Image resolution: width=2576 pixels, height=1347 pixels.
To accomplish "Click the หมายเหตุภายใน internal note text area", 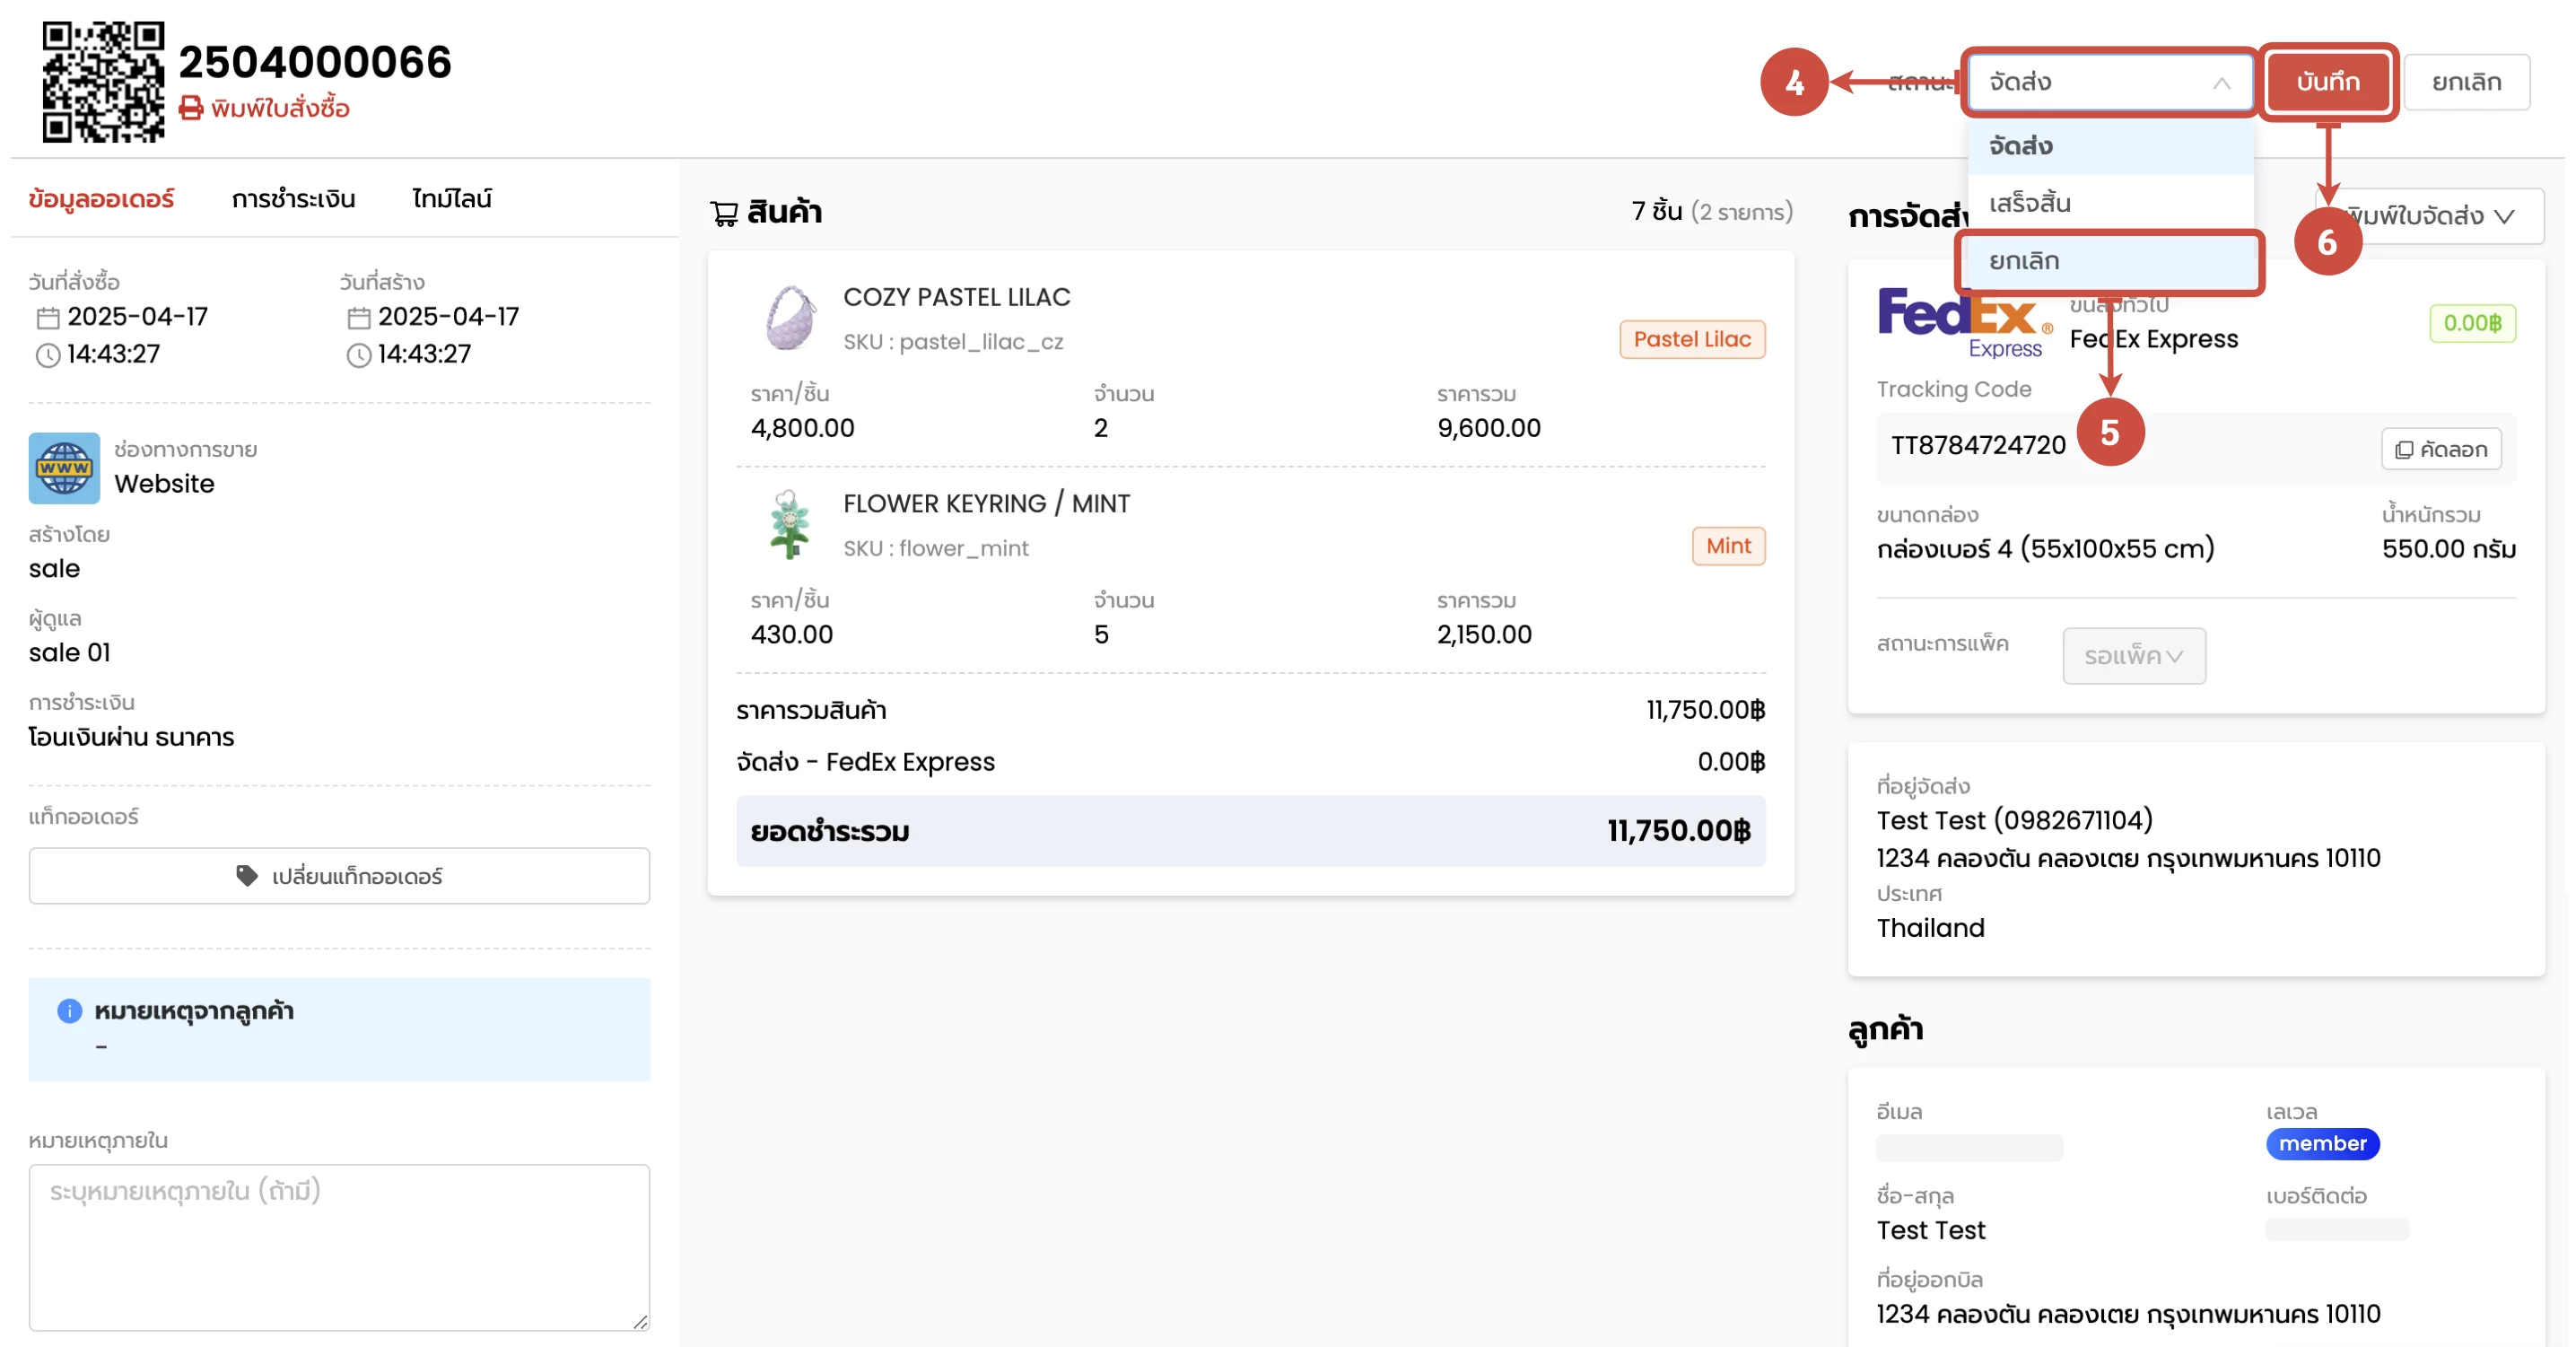I will pyautogui.click(x=339, y=1247).
